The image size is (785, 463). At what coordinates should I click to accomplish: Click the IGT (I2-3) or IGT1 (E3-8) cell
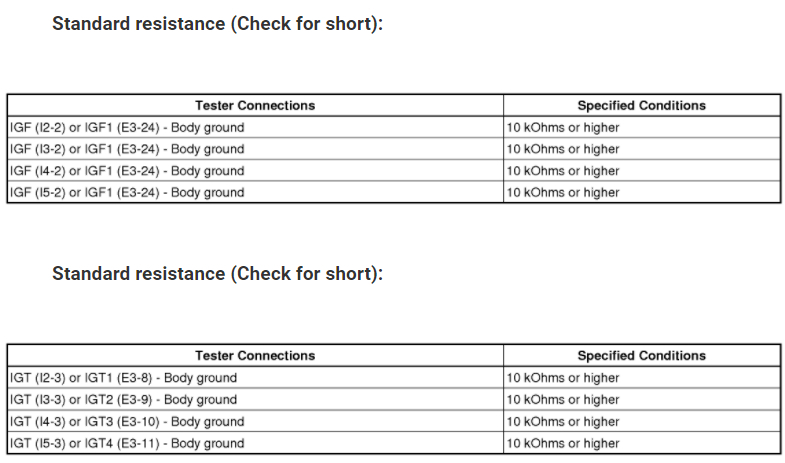(123, 378)
